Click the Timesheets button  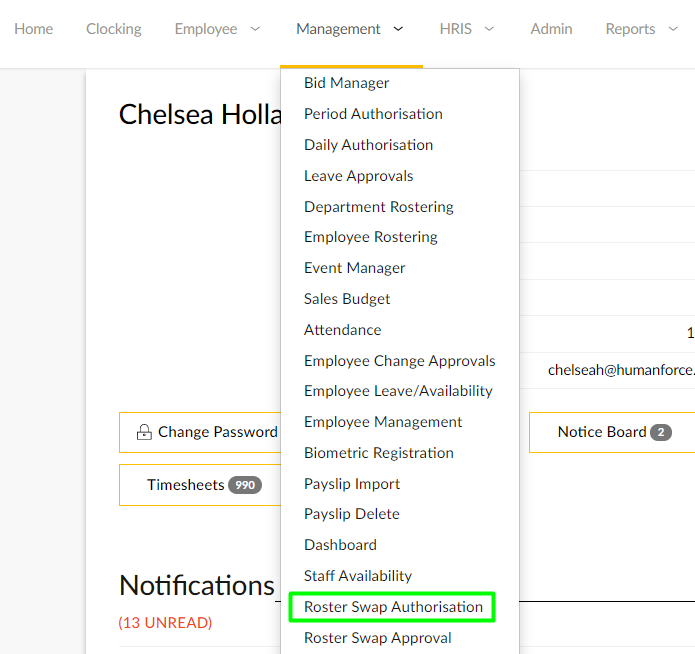click(x=200, y=485)
